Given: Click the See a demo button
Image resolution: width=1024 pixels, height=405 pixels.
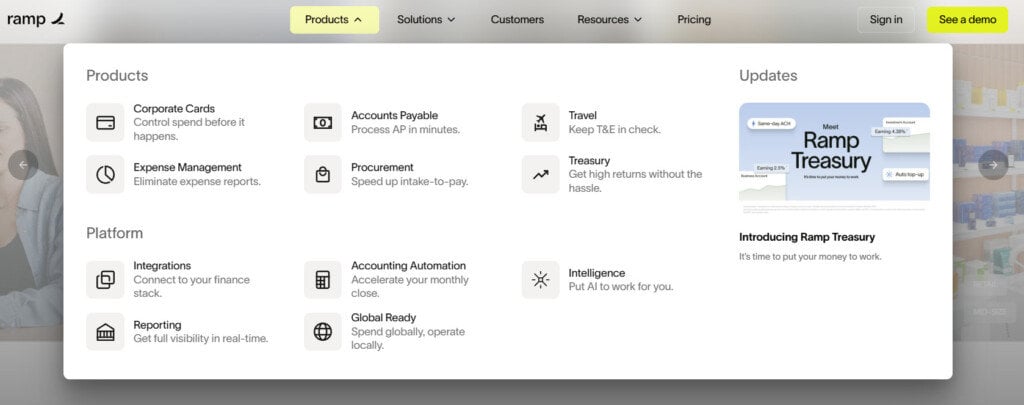Looking at the screenshot, I should coord(967,20).
